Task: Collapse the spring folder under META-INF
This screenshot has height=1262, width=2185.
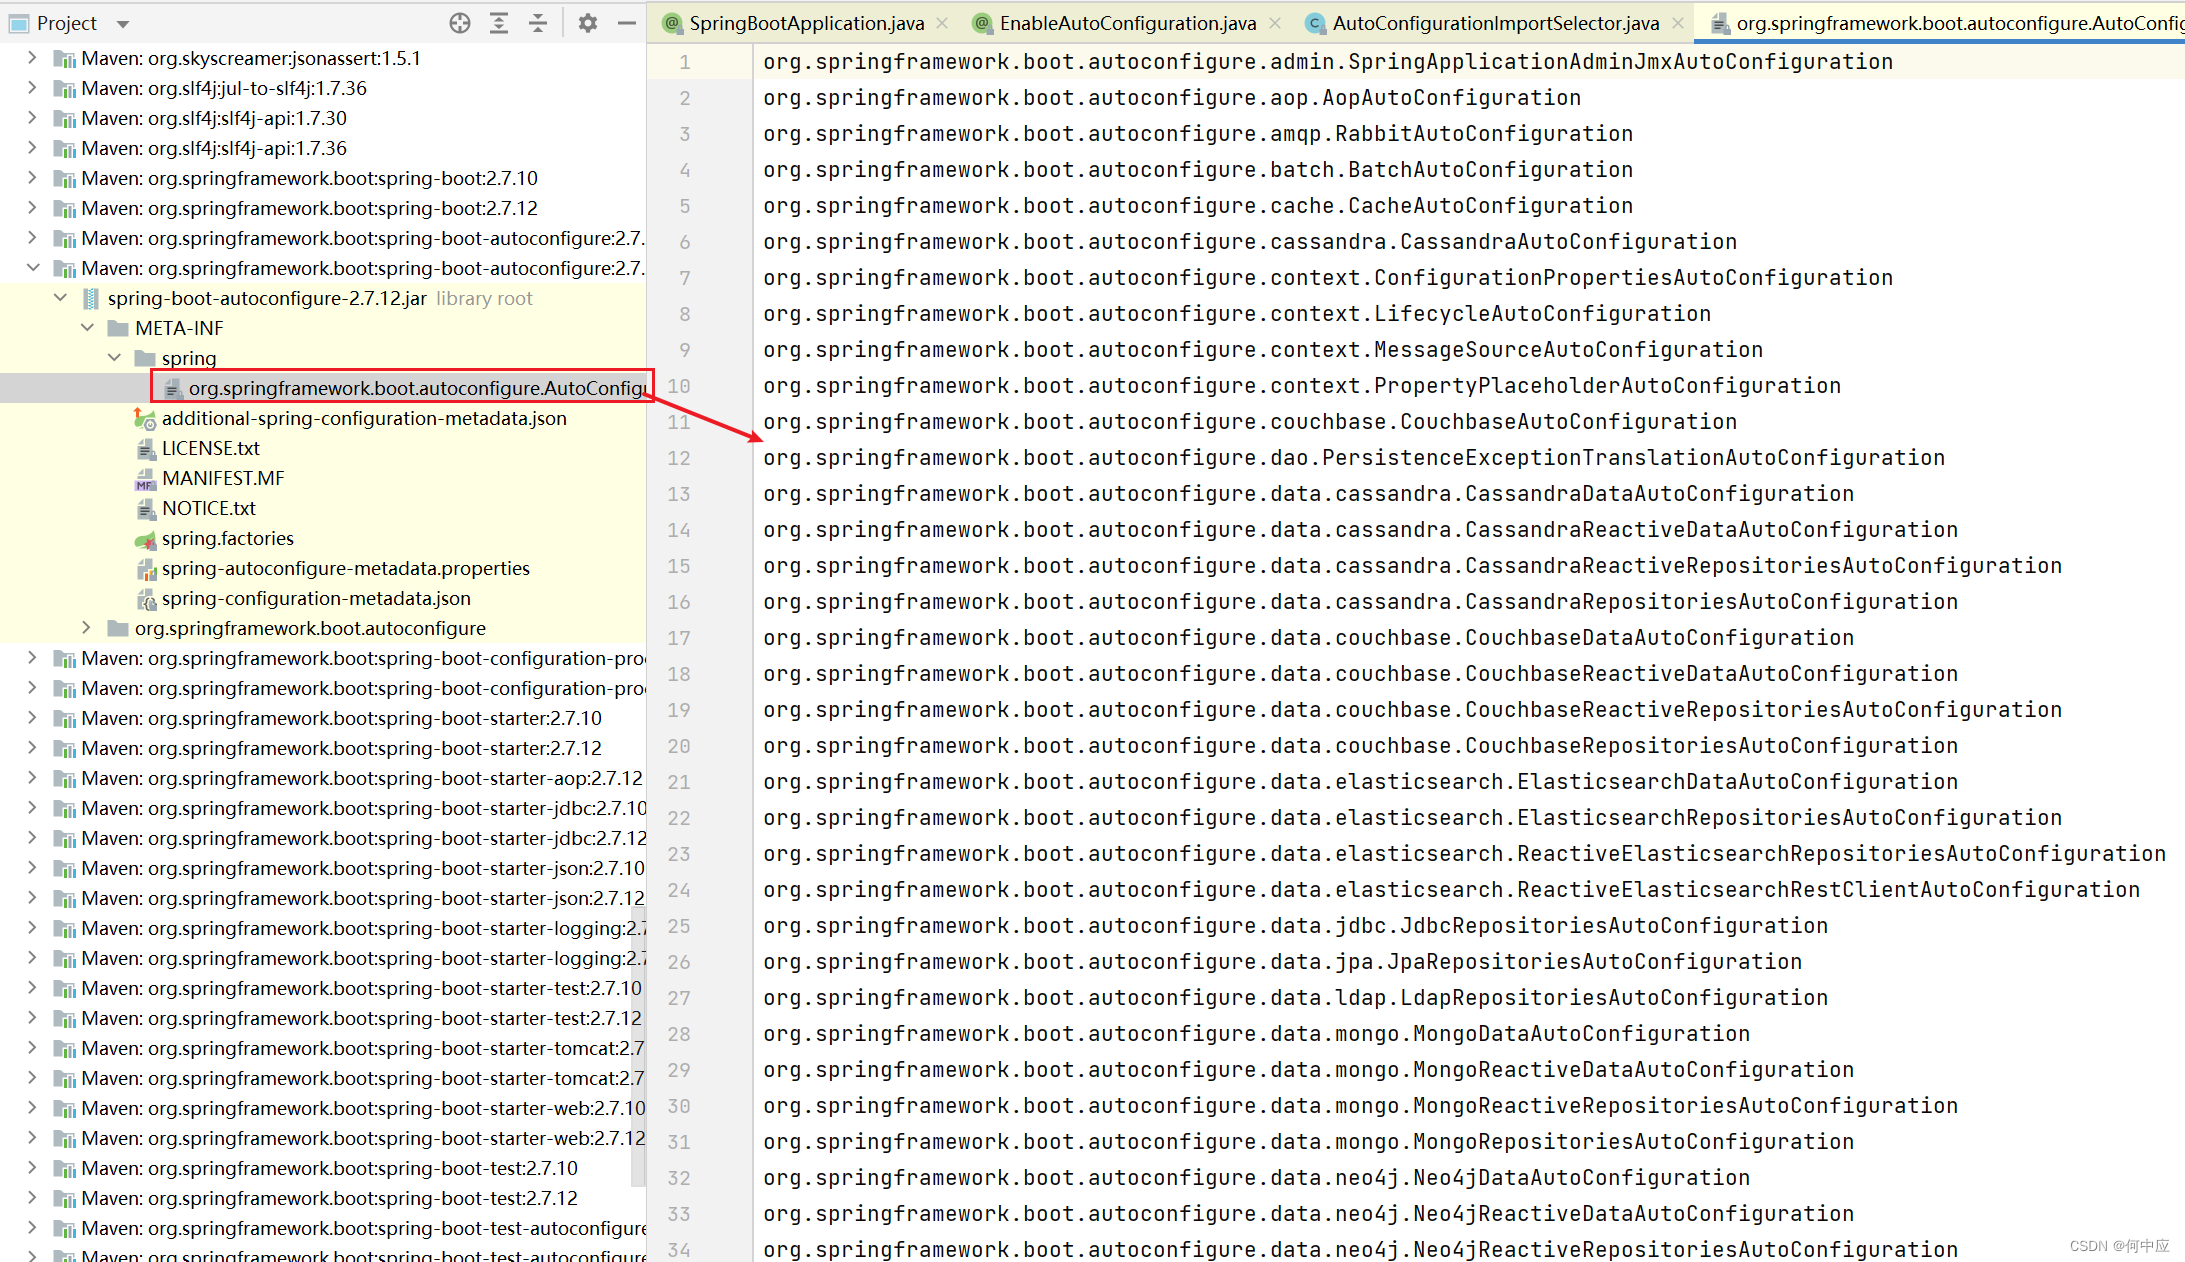Action: (114, 358)
